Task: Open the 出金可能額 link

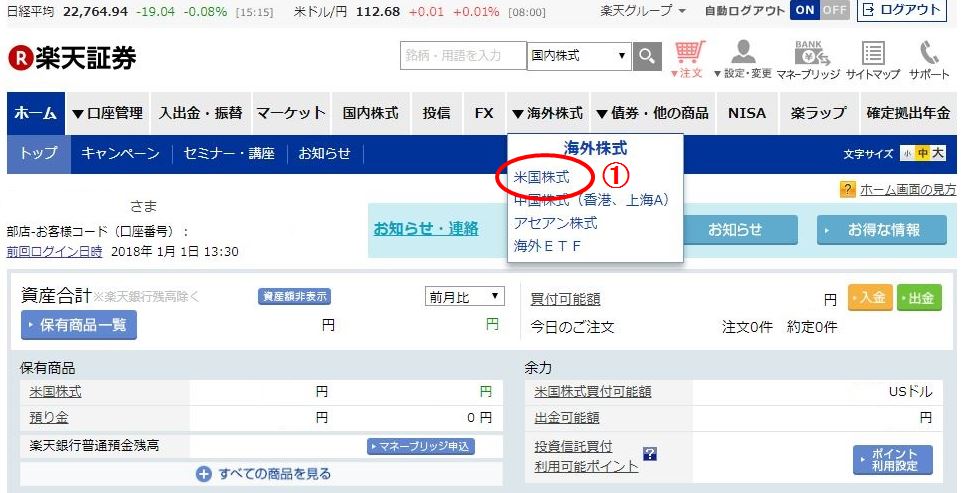Action: 566,418
